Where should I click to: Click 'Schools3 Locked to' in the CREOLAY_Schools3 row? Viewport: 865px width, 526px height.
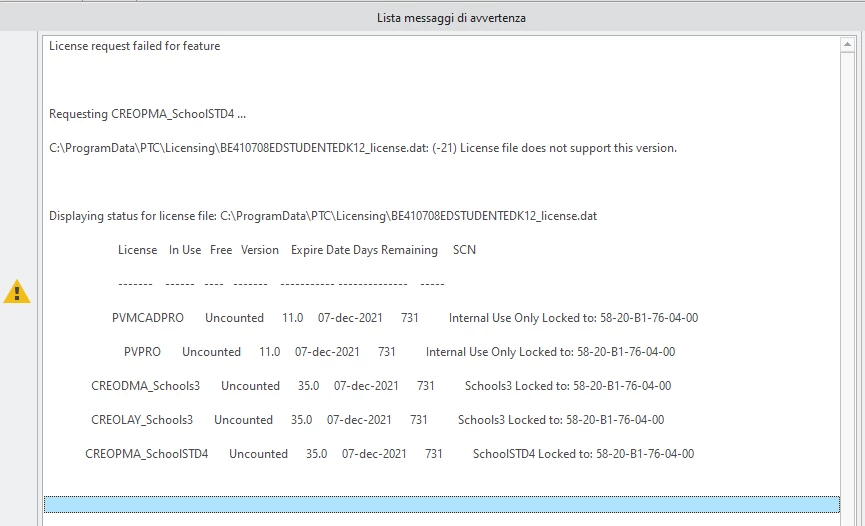(510, 420)
